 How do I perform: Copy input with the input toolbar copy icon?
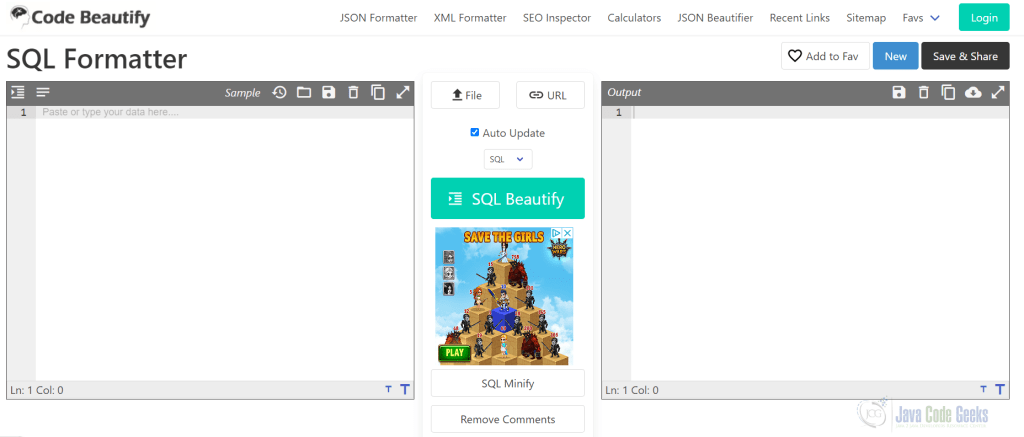point(378,93)
